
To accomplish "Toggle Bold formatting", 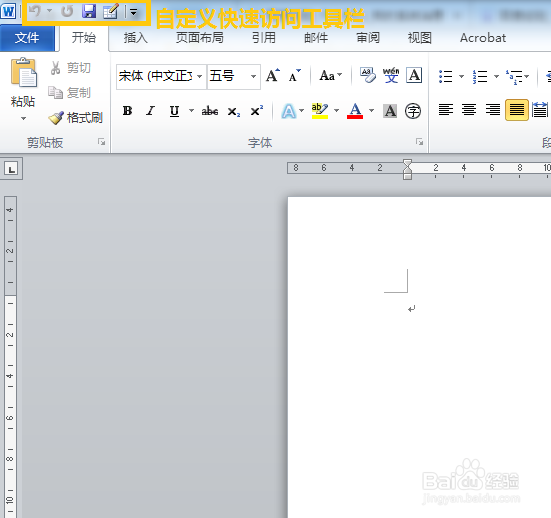I will coord(128,111).
